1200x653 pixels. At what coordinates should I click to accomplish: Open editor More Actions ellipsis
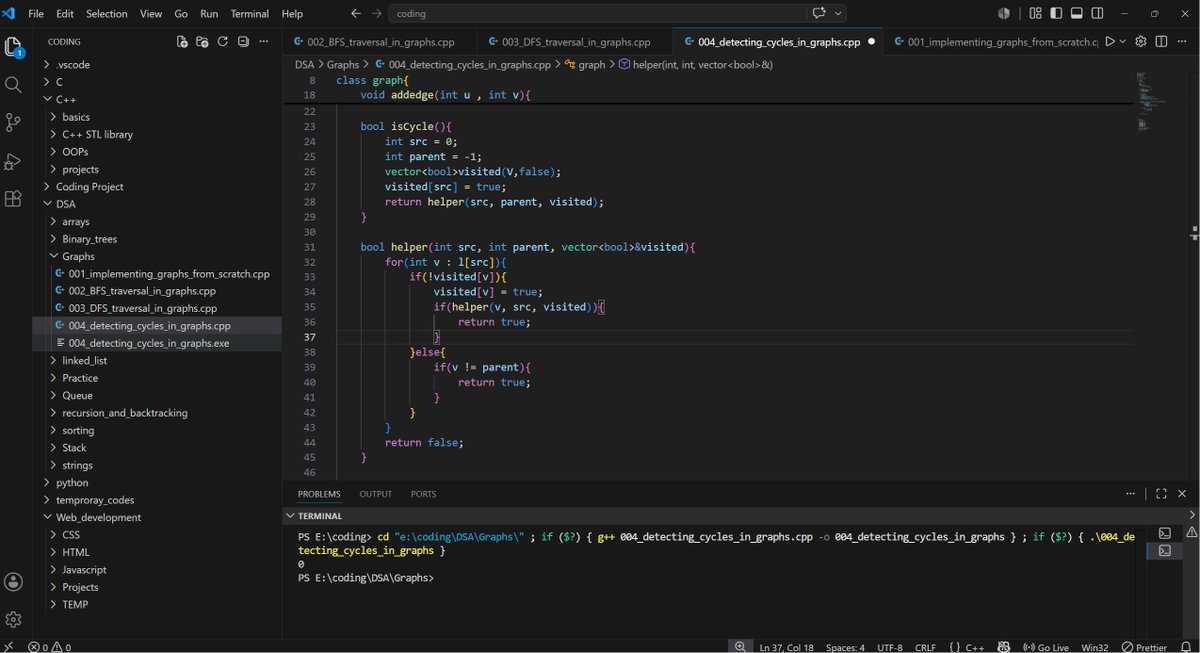[x=1182, y=42]
